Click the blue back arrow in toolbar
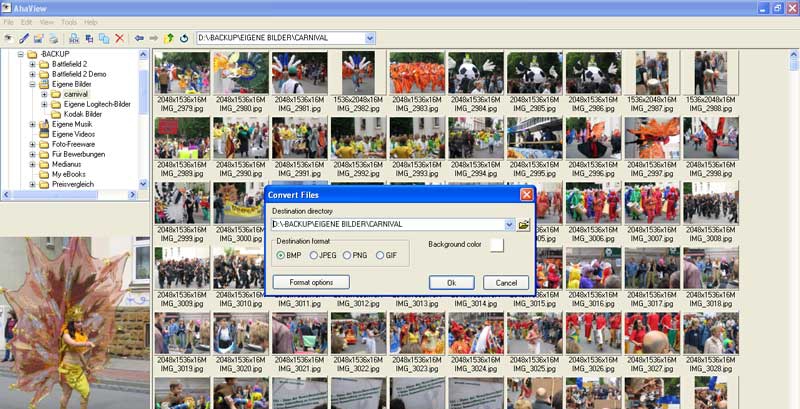The width and height of the screenshot is (800, 409). [139, 38]
